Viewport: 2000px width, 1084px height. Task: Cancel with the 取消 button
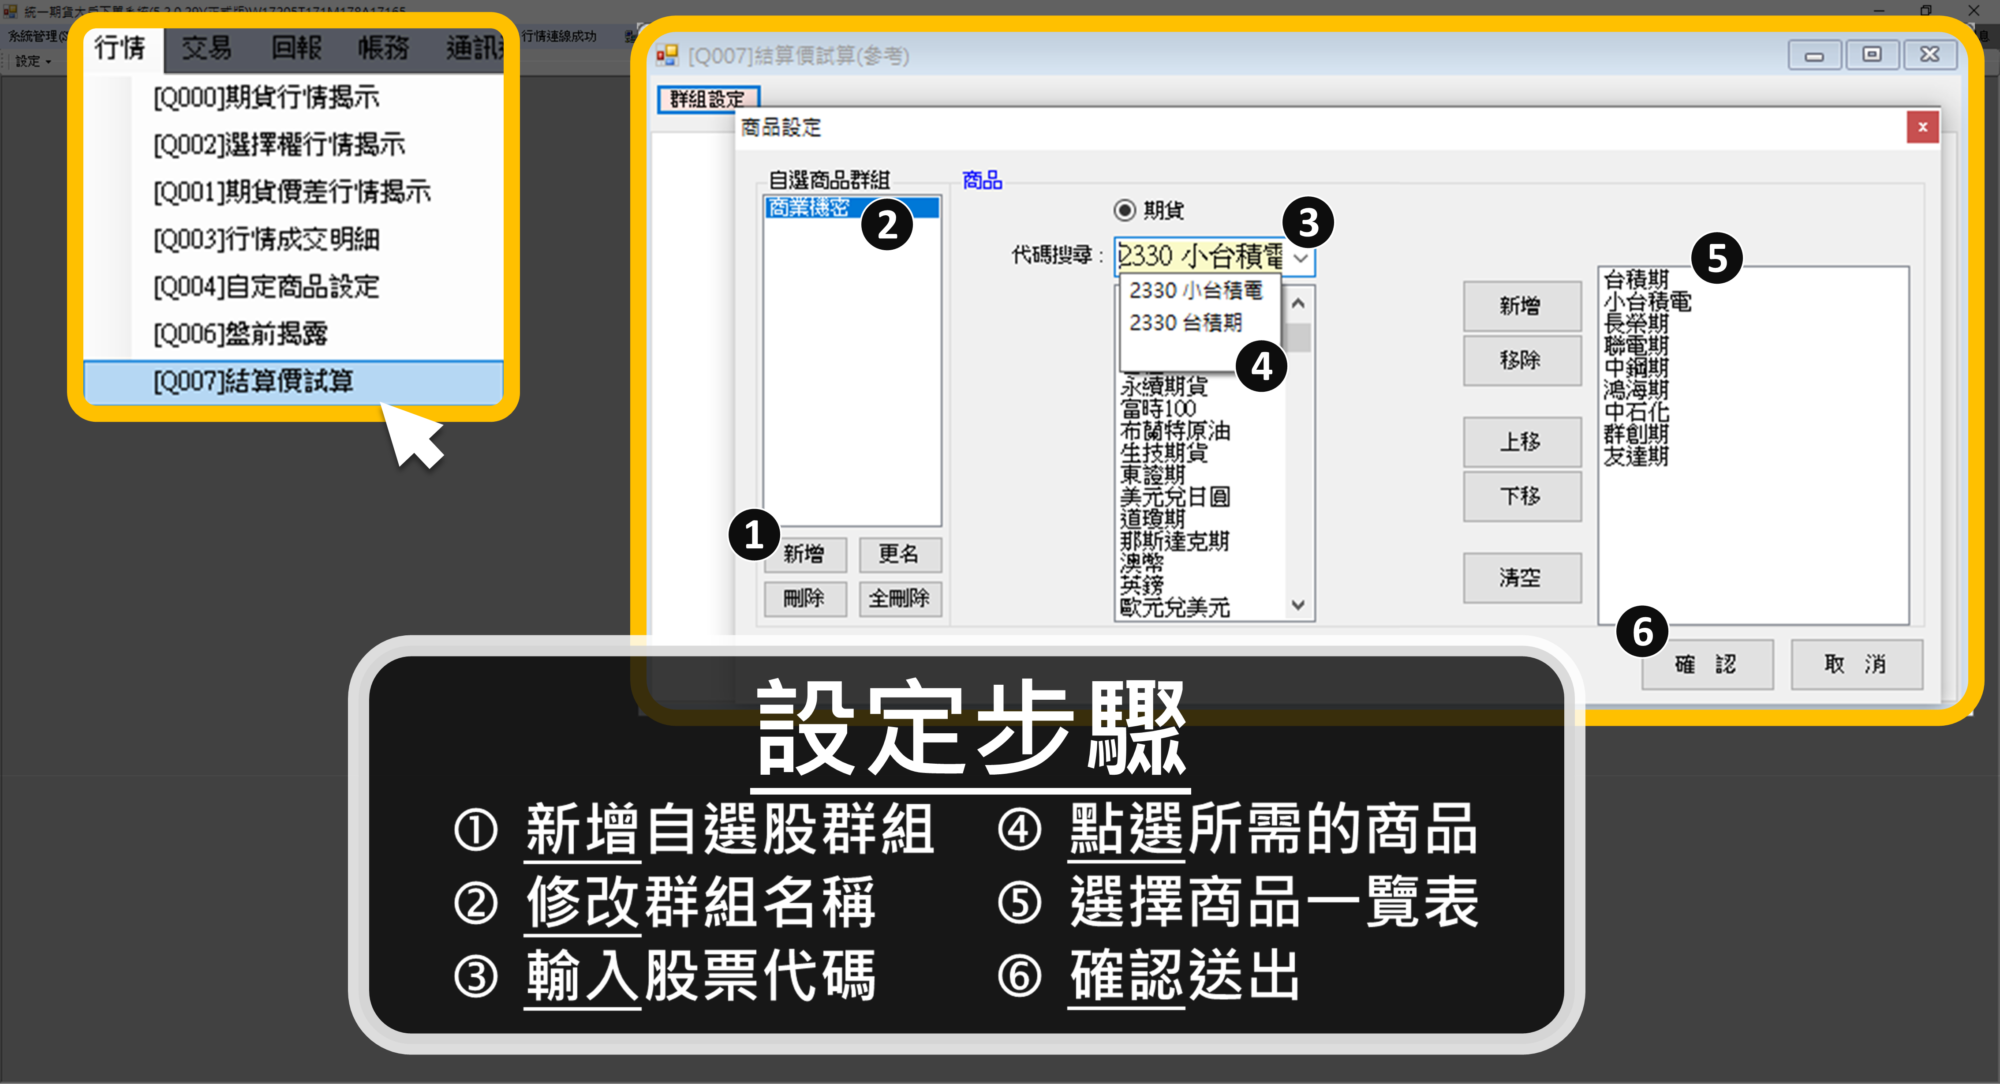pyautogui.click(x=1856, y=665)
